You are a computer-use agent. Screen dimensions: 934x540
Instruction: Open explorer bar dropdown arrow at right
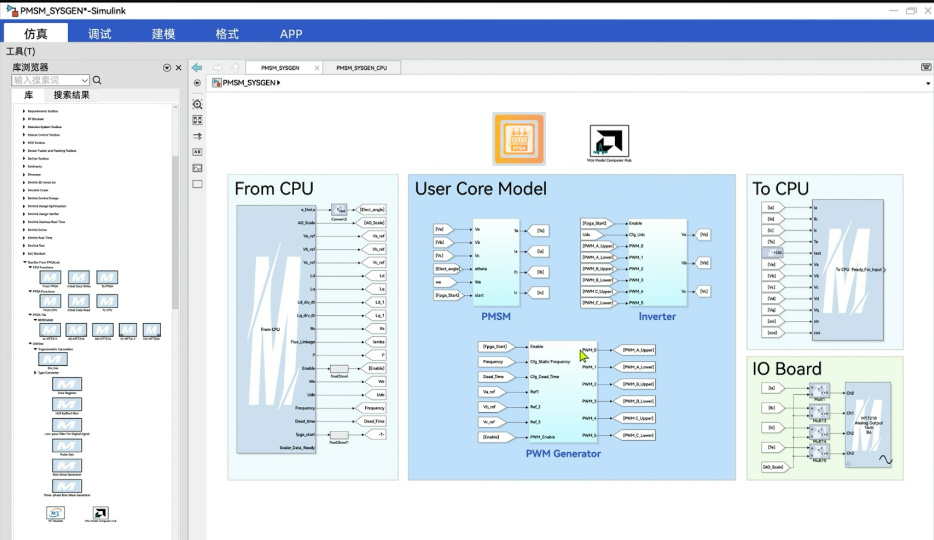[928, 83]
